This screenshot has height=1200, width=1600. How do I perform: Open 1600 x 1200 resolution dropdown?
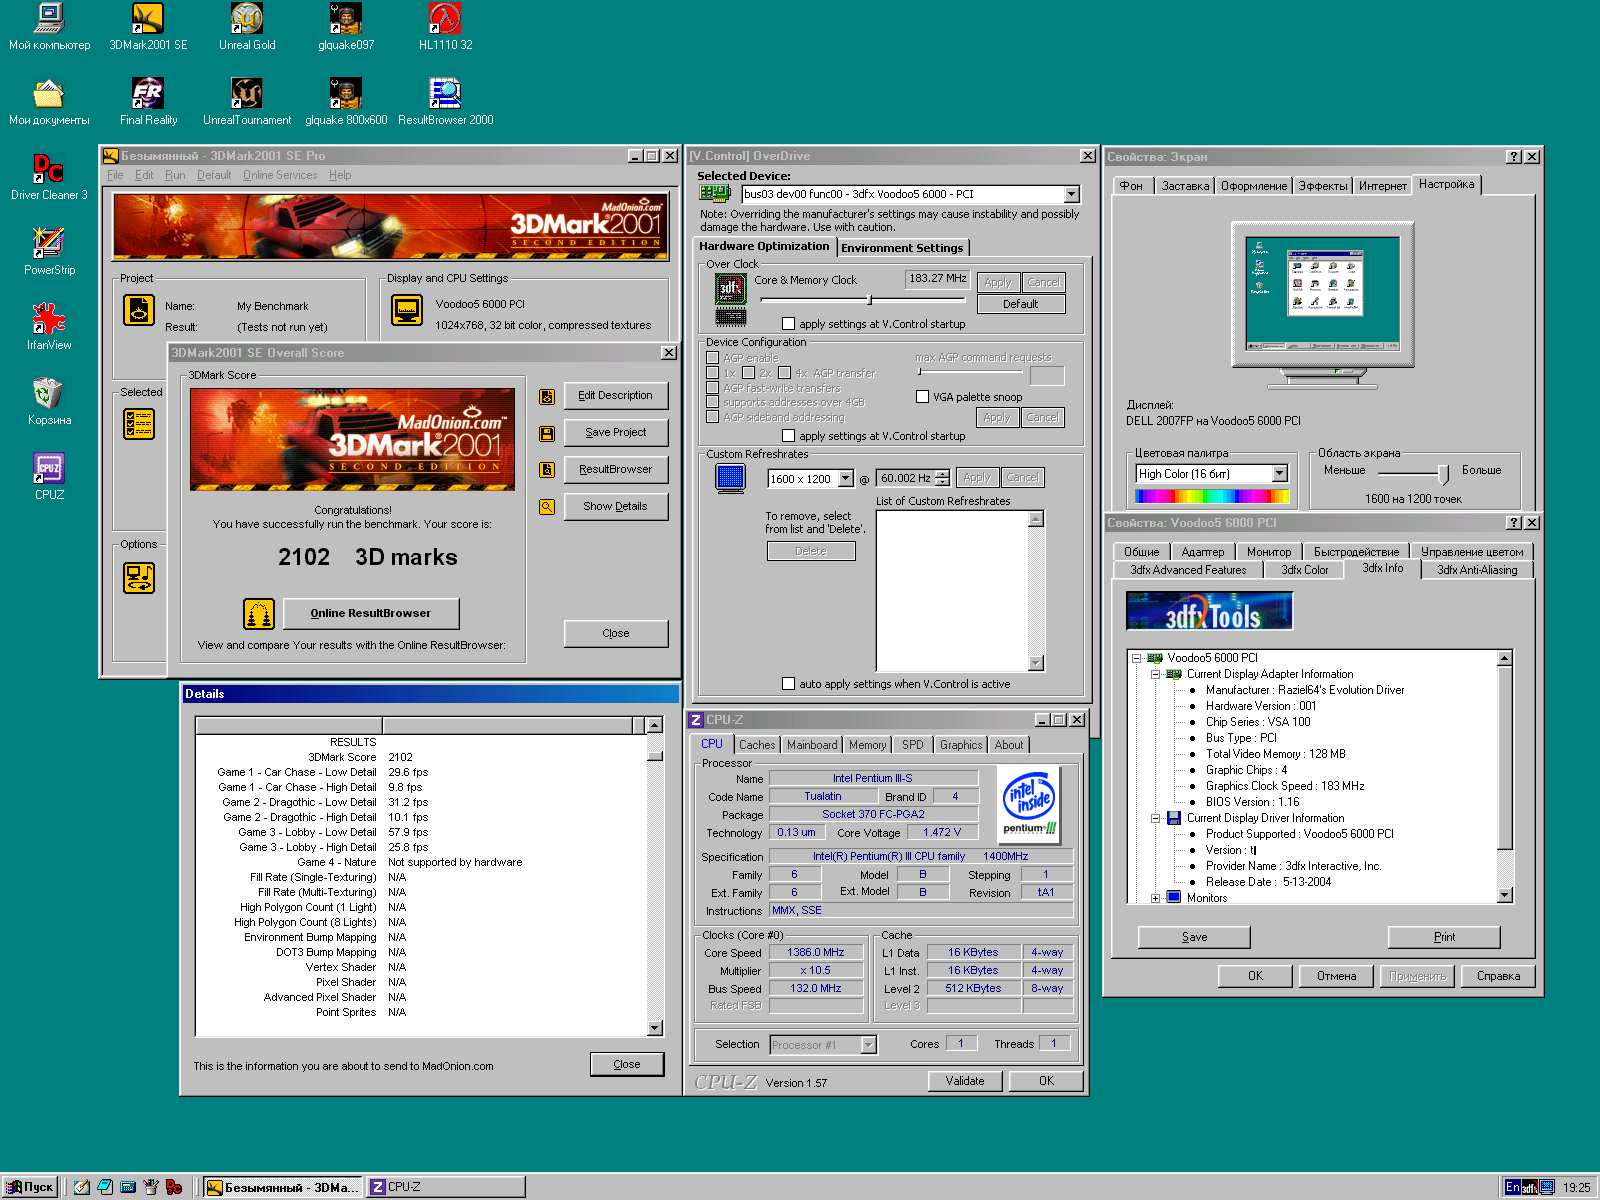tap(845, 479)
